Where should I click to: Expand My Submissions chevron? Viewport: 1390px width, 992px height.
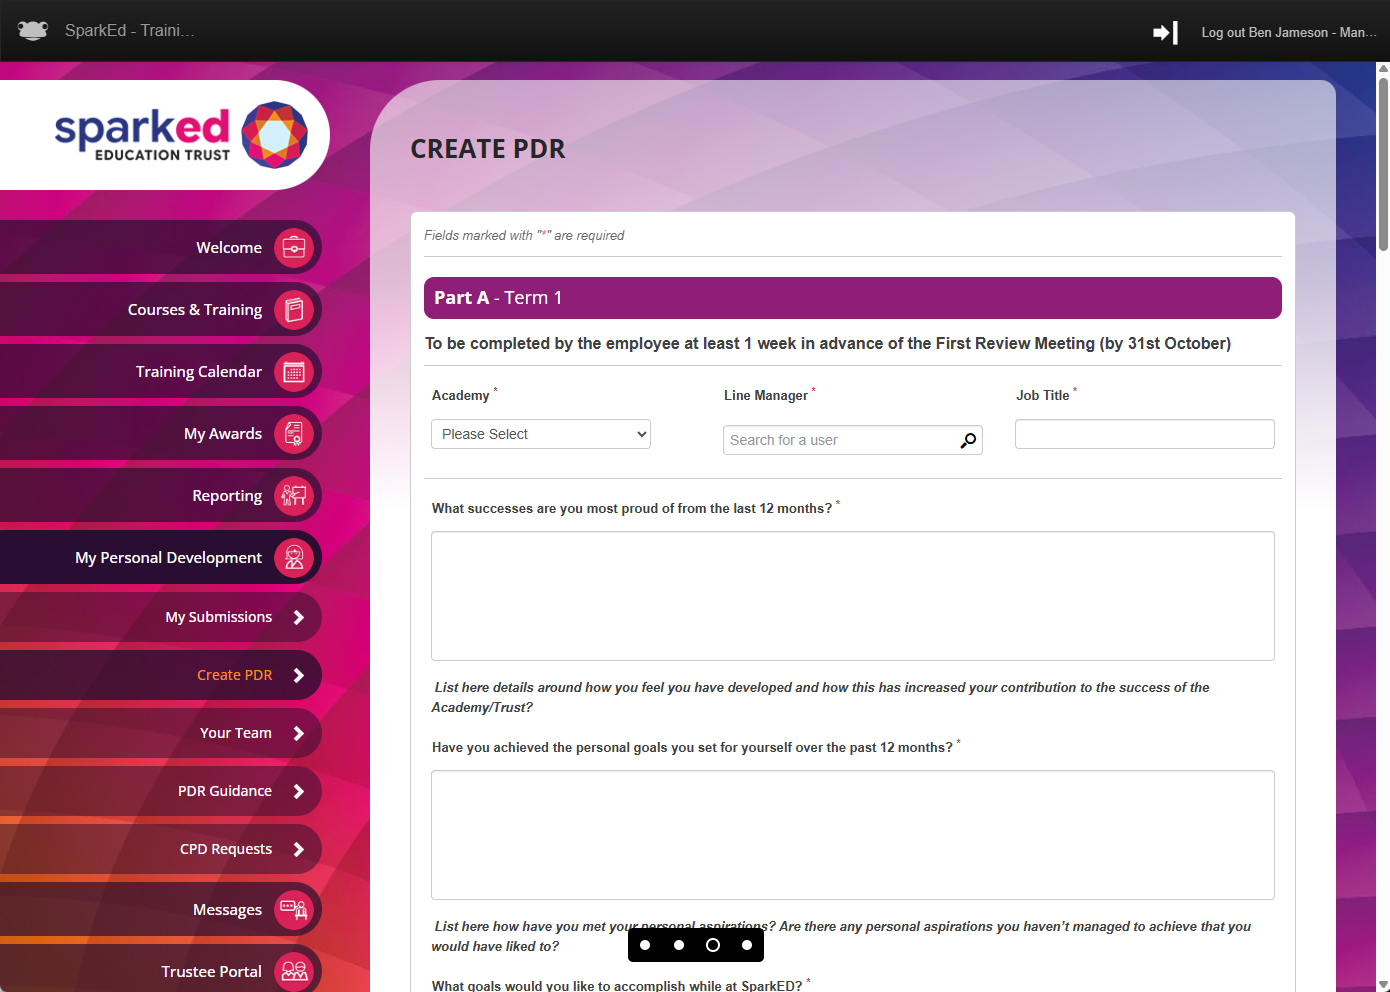(298, 617)
